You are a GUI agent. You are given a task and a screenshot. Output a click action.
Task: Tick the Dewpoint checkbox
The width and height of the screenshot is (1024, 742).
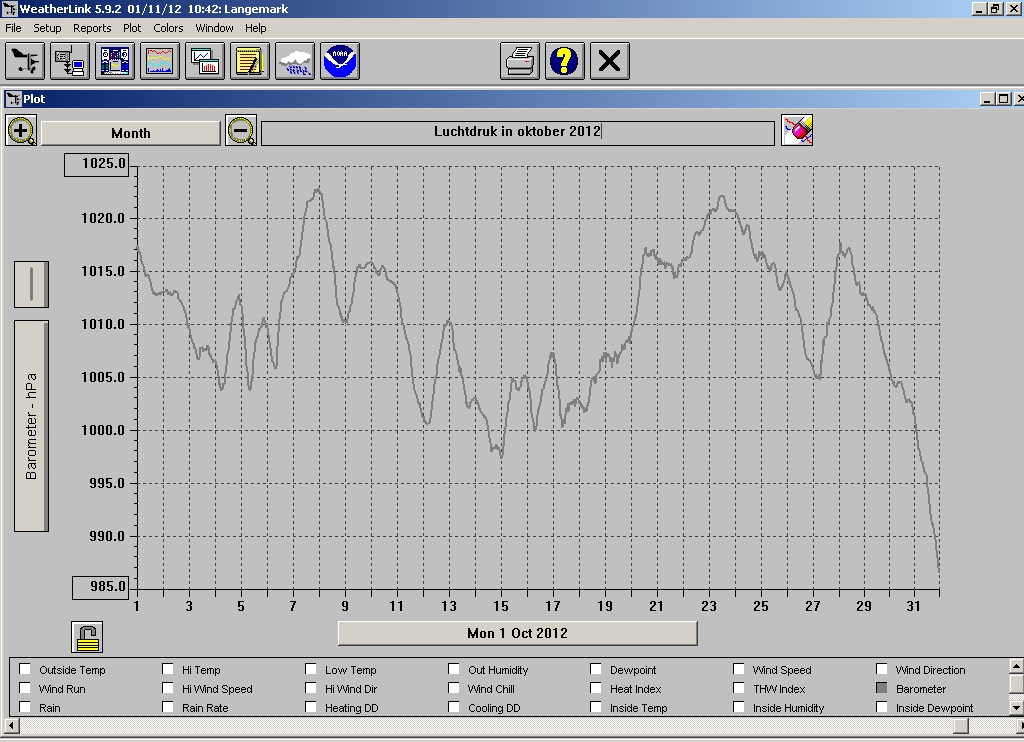pyautogui.click(x=596, y=669)
